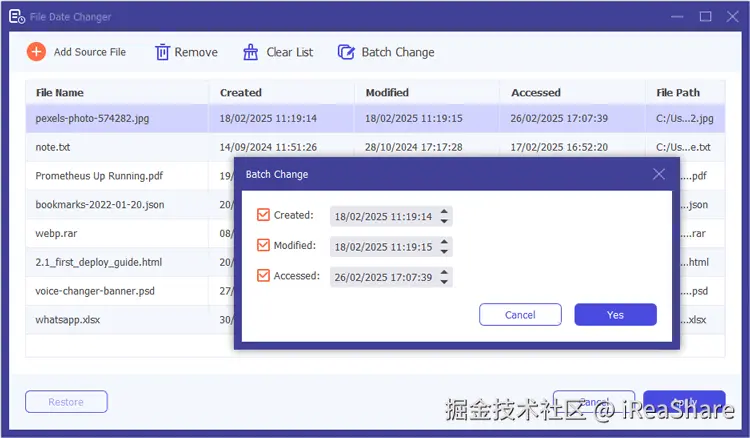The height and width of the screenshot is (438, 750).
Task: Click table cell accessed 26/02/2025 17:07:39
Action: tap(559, 118)
